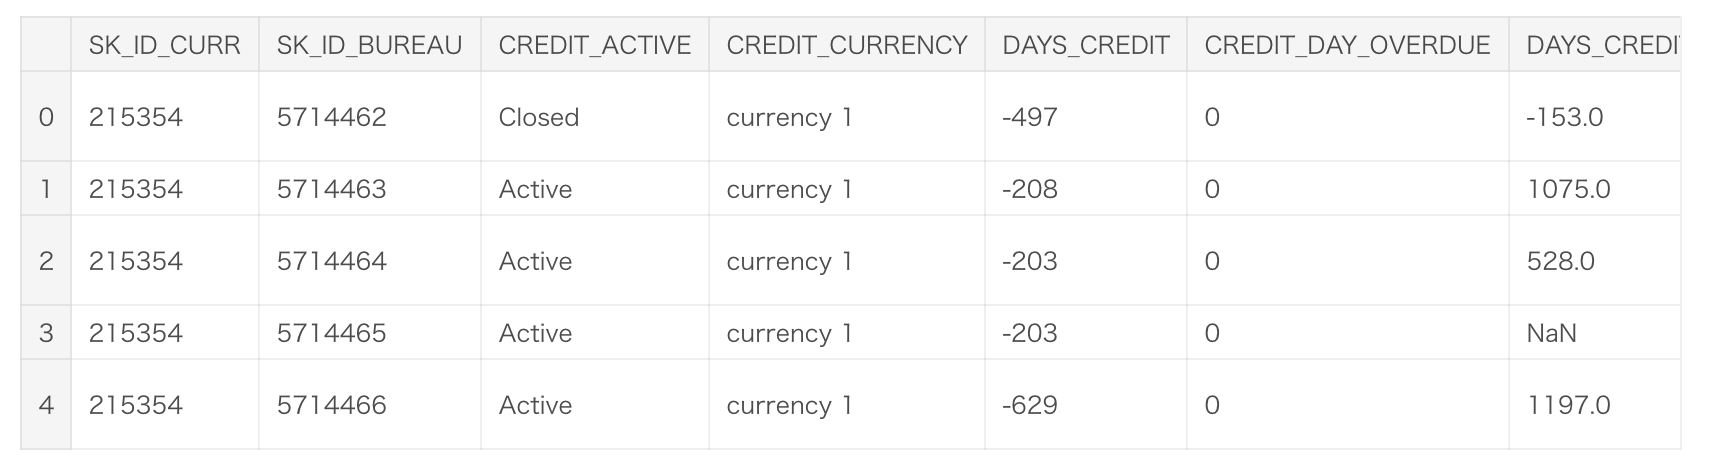Select row index 0 cell
The width and height of the screenshot is (1716, 472).
[46, 117]
